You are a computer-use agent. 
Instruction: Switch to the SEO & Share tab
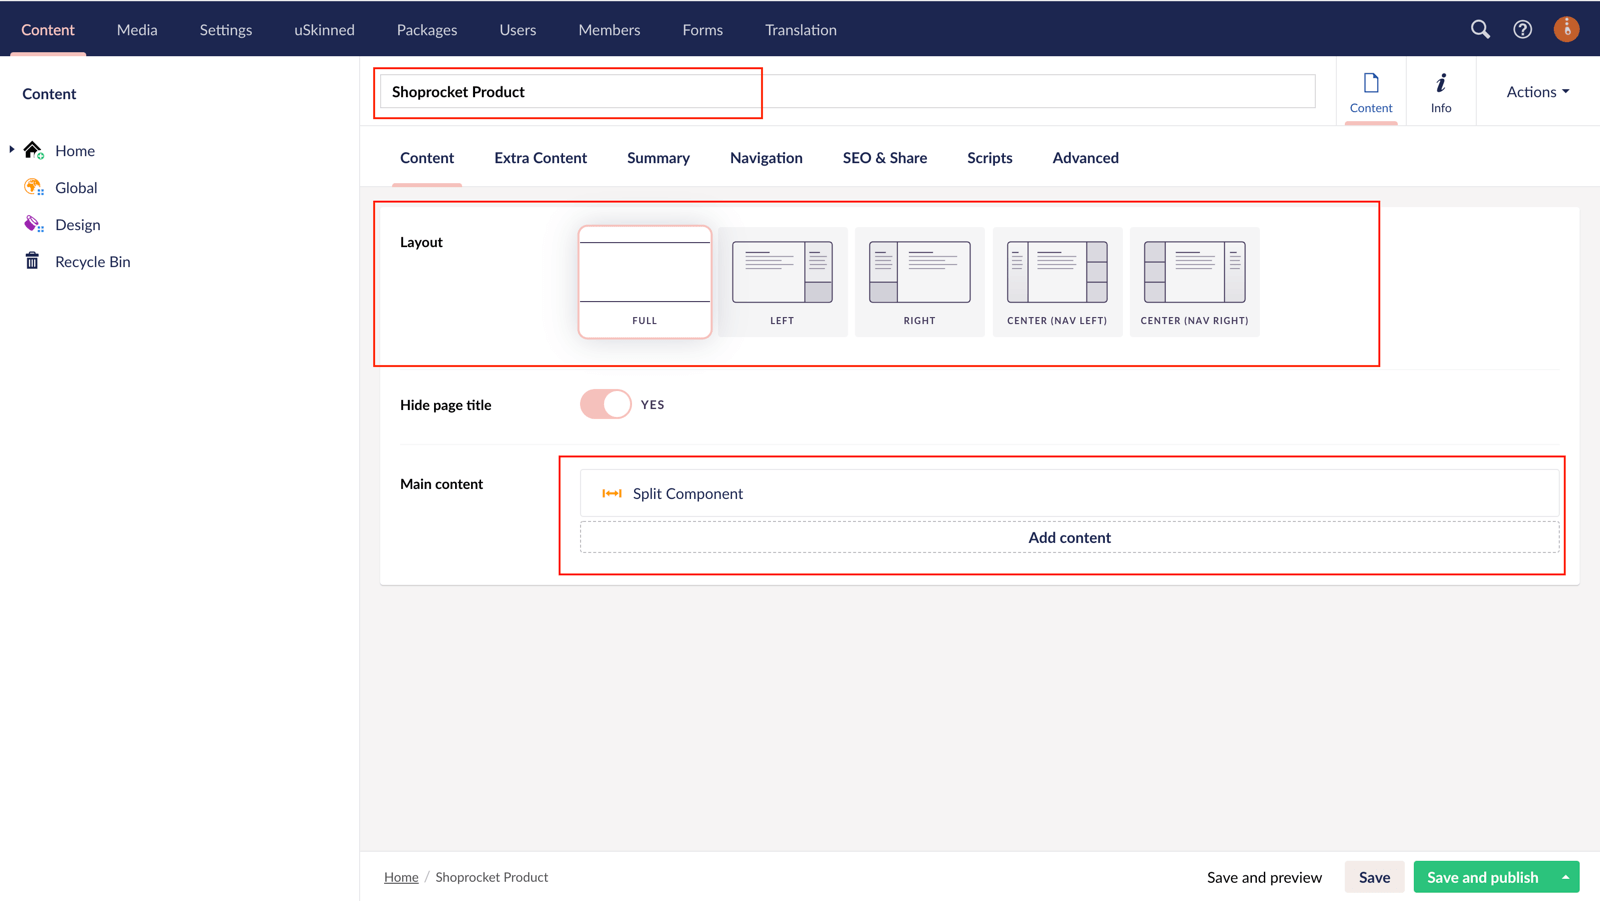point(884,157)
